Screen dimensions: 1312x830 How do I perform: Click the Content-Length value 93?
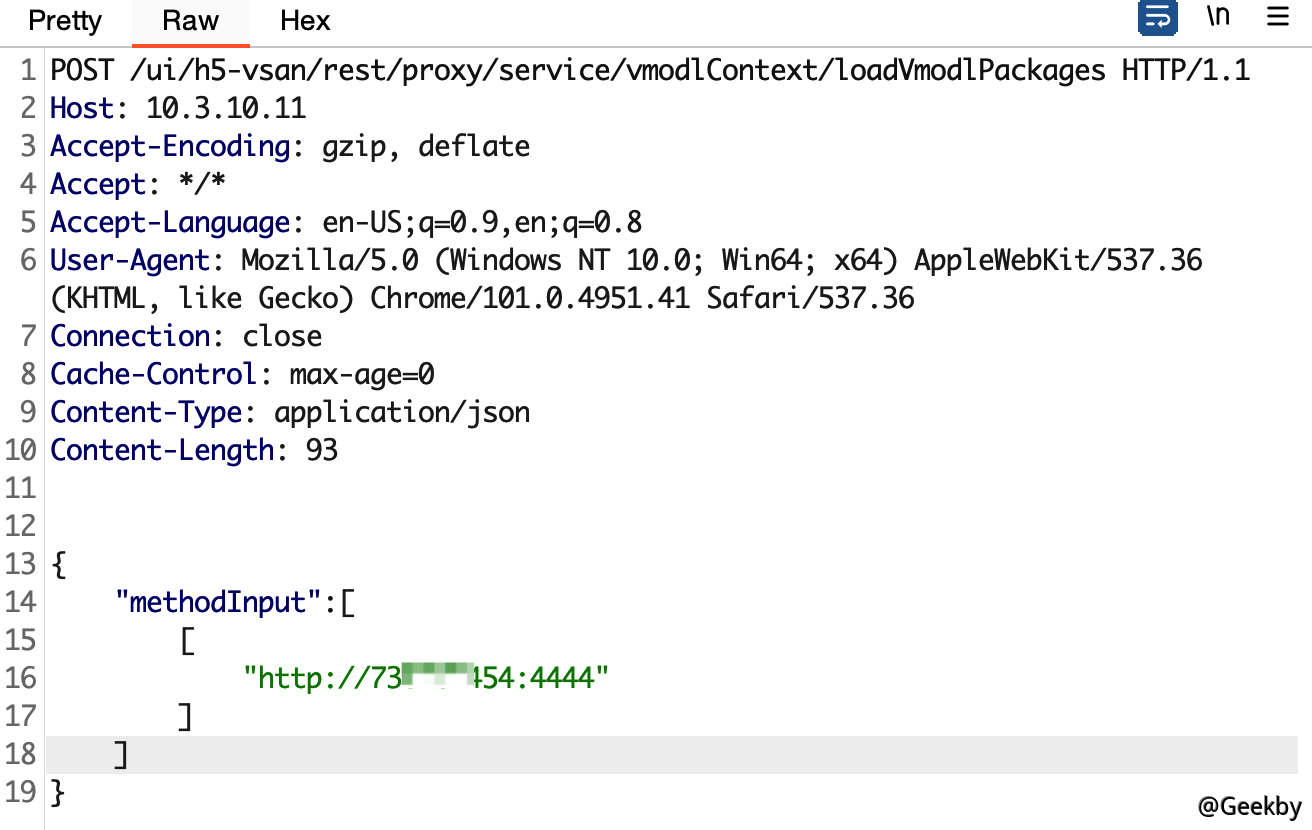click(322, 451)
